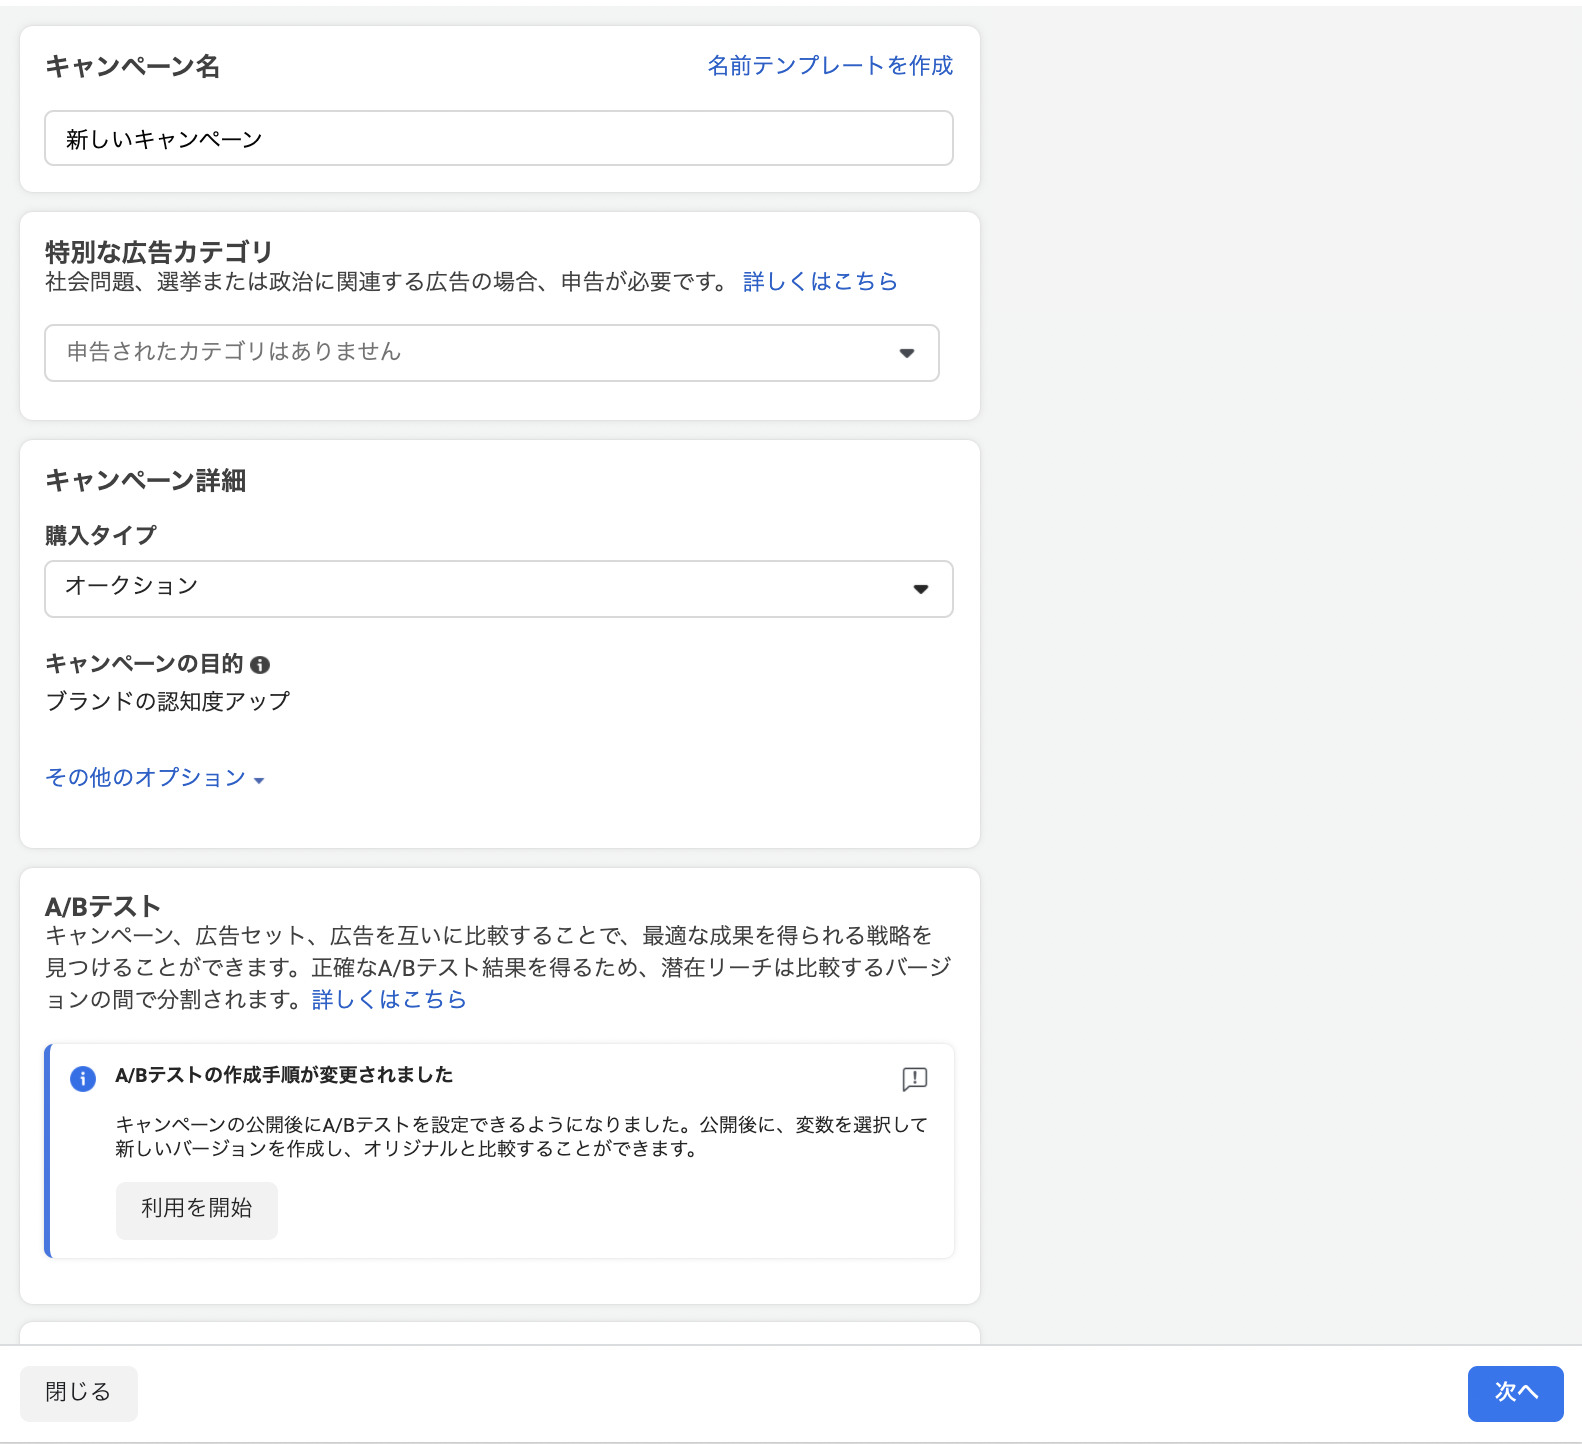Open 詳しくはこちら link in A/Bテスト description
This screenshot has width=1582, height=1444.
pos(389,1000)
